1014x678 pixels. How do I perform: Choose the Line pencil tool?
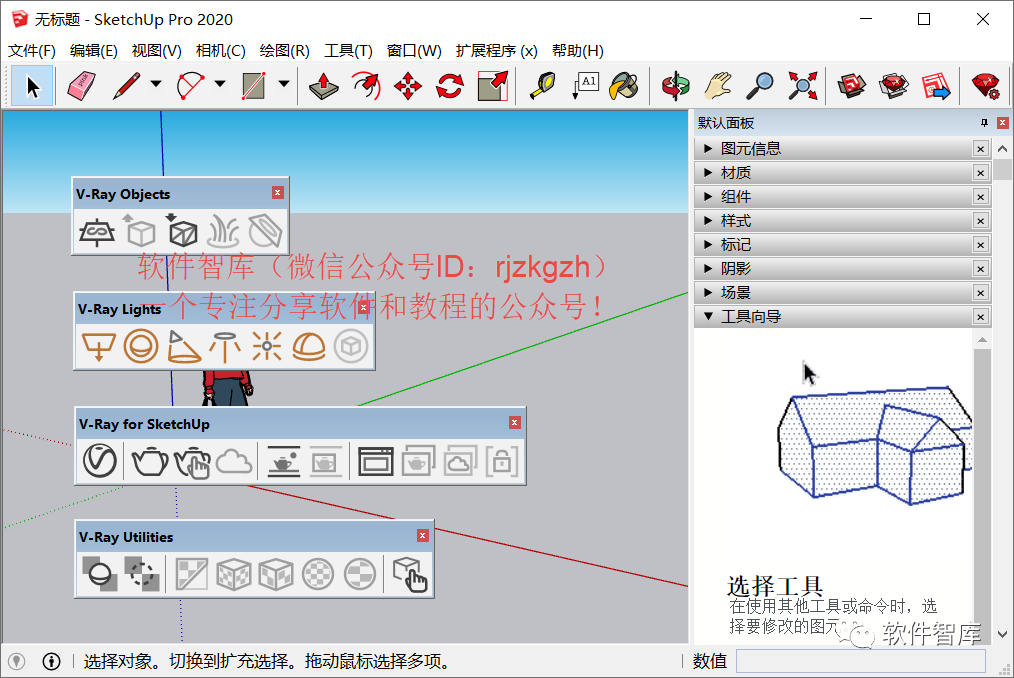tap(127, 85)
